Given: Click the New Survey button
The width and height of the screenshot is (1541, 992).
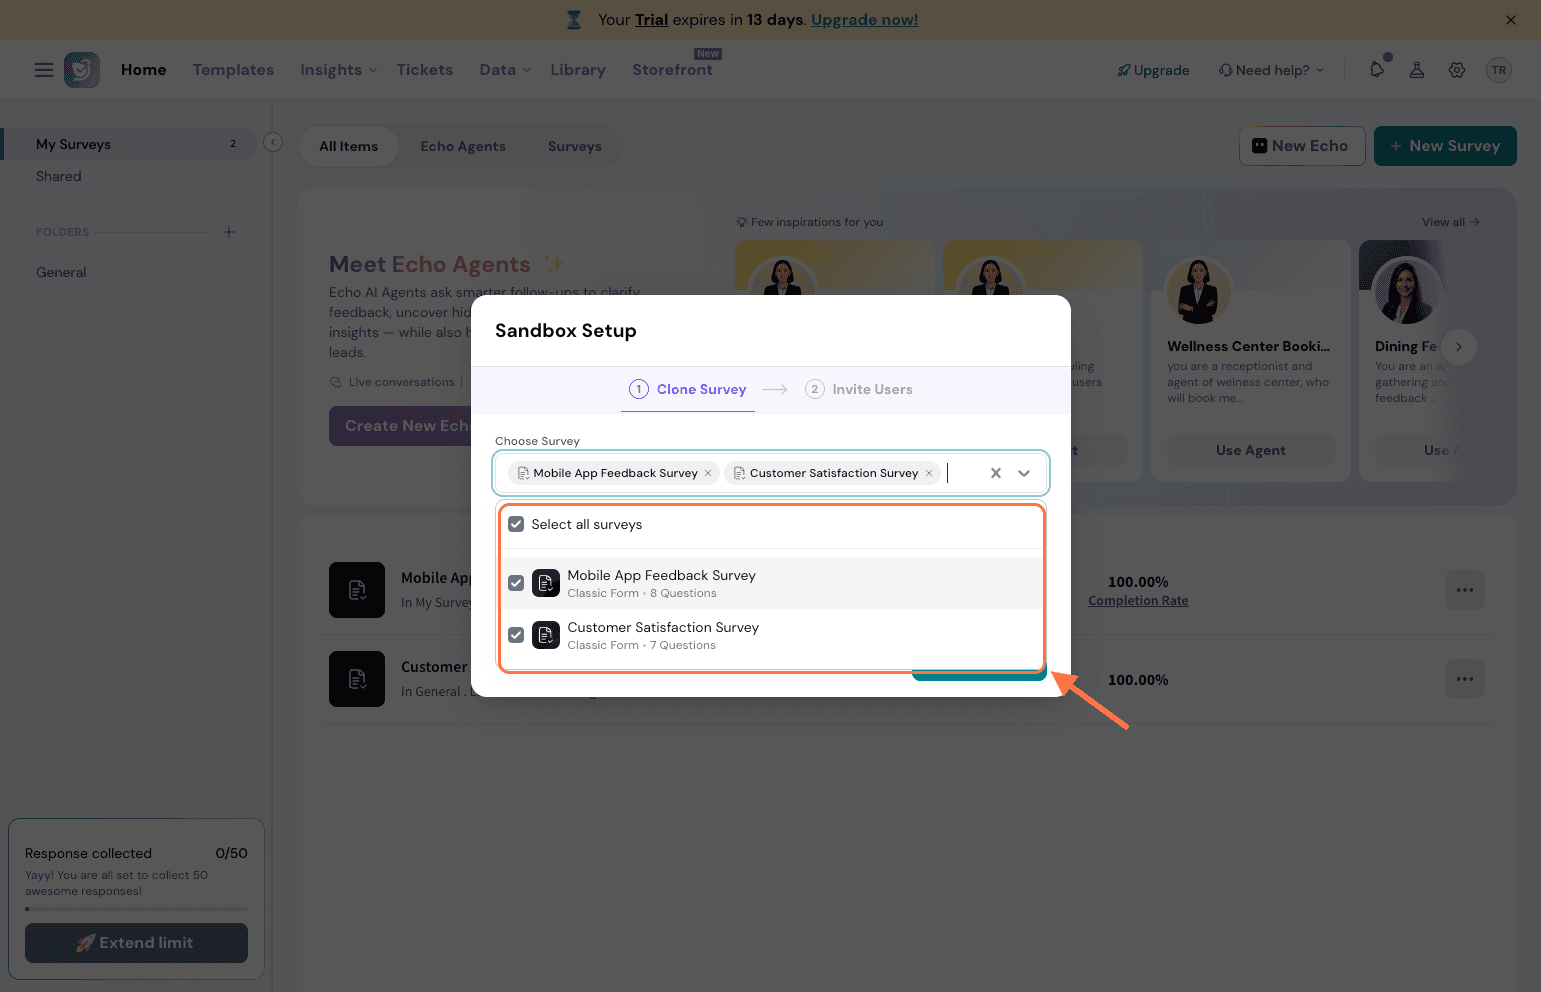Looking at the screenshot, I should 1444,146.
